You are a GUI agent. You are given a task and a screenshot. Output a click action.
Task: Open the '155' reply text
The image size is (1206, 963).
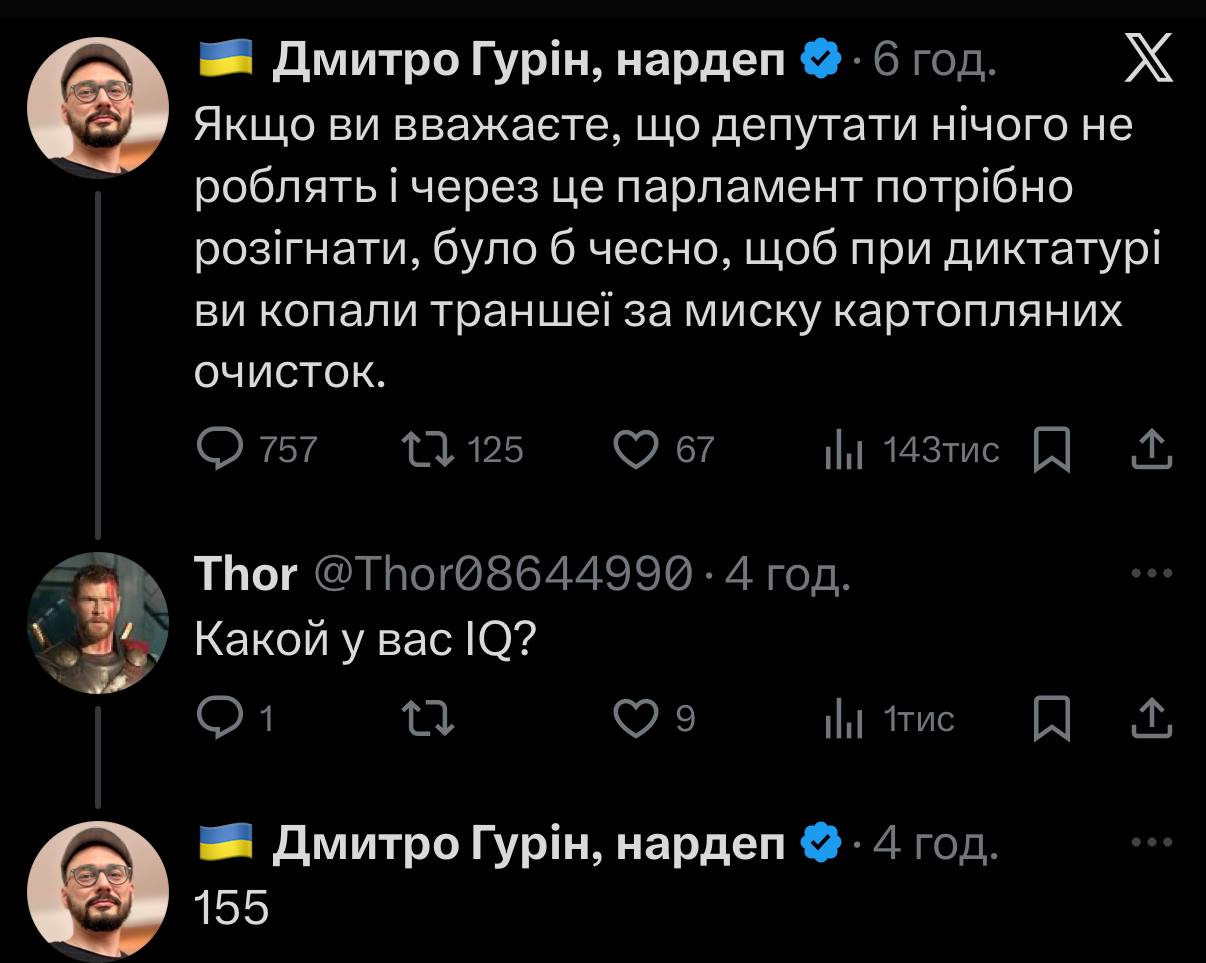pos(231,907)
